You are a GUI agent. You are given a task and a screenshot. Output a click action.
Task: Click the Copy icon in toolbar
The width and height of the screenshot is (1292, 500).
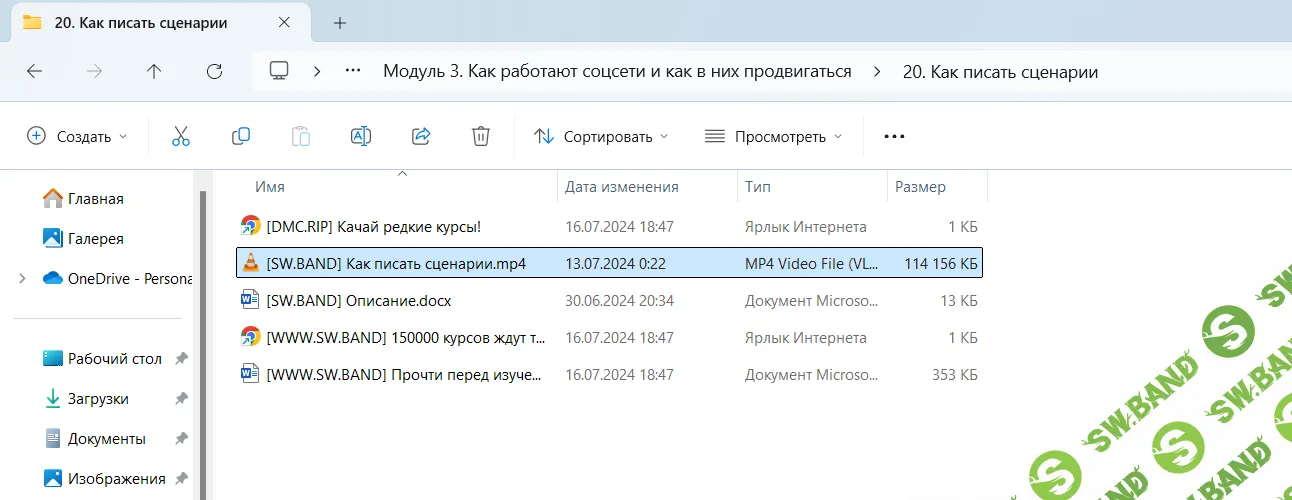241,136
